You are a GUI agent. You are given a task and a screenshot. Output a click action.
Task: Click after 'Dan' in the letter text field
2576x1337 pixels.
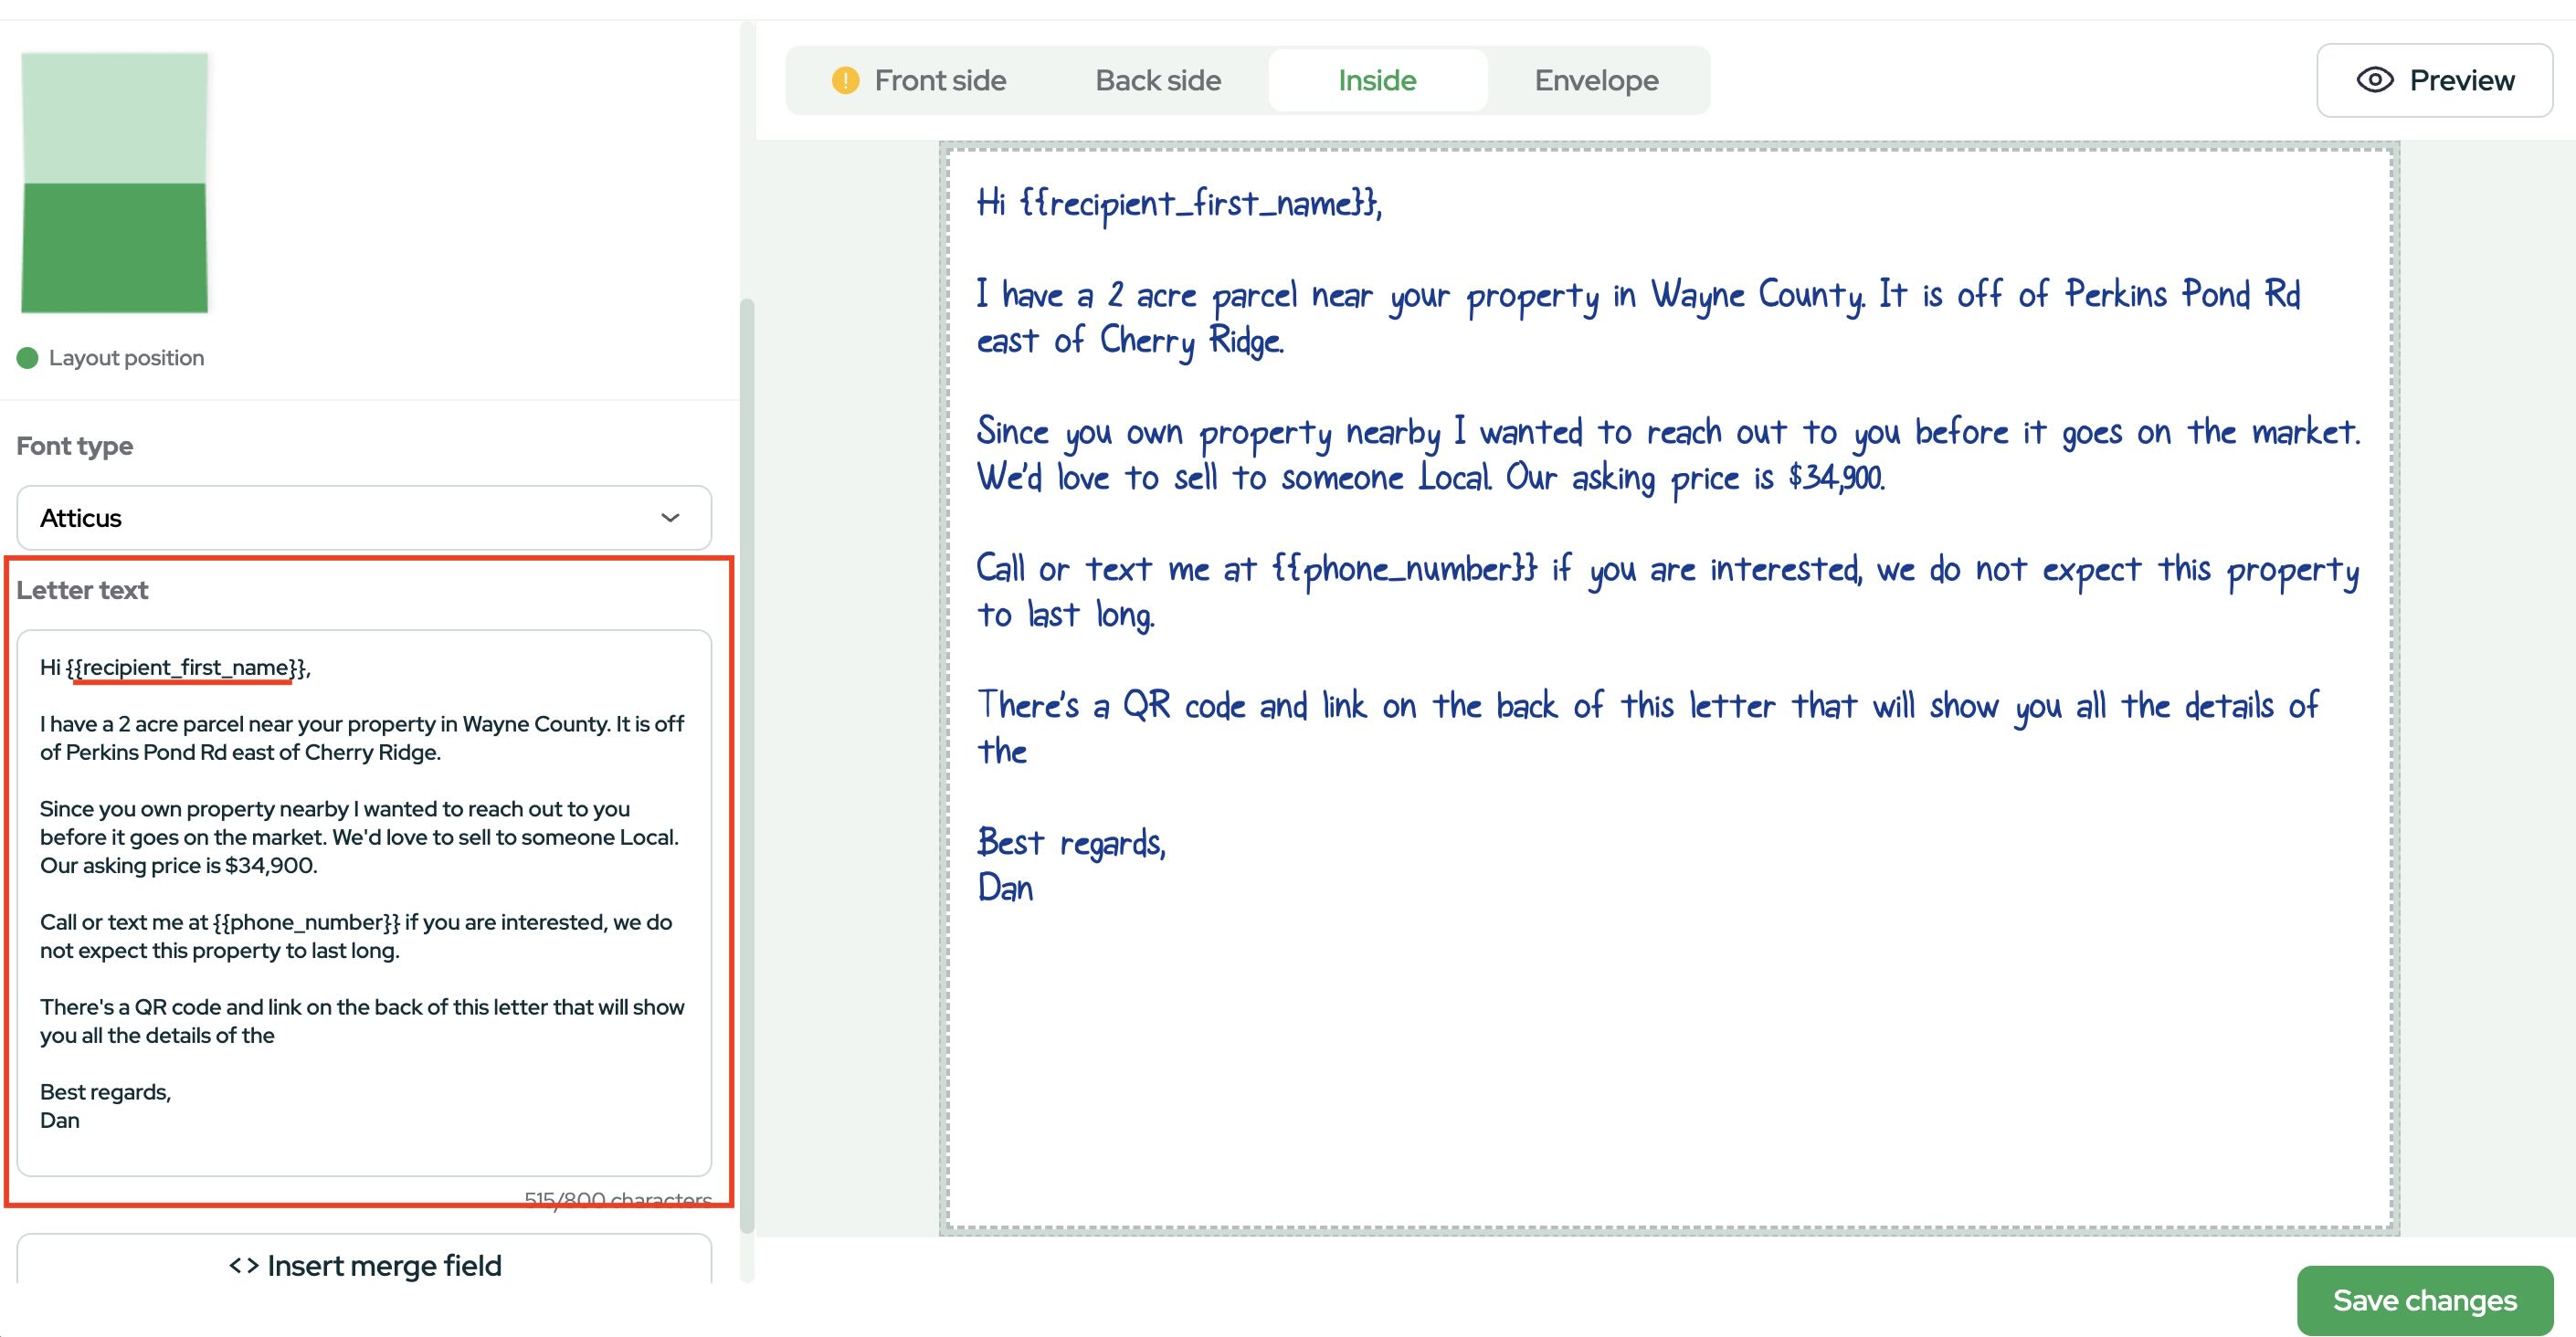pyautogui.click(x=81, y=1121)
